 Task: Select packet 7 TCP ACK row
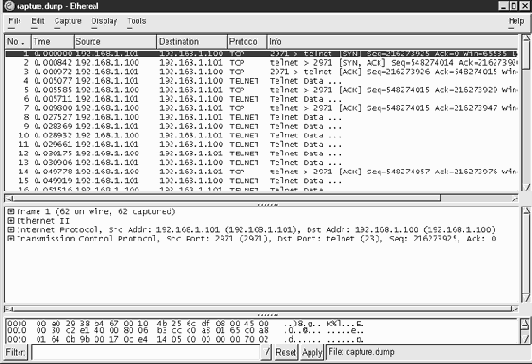tap(262, 108)
